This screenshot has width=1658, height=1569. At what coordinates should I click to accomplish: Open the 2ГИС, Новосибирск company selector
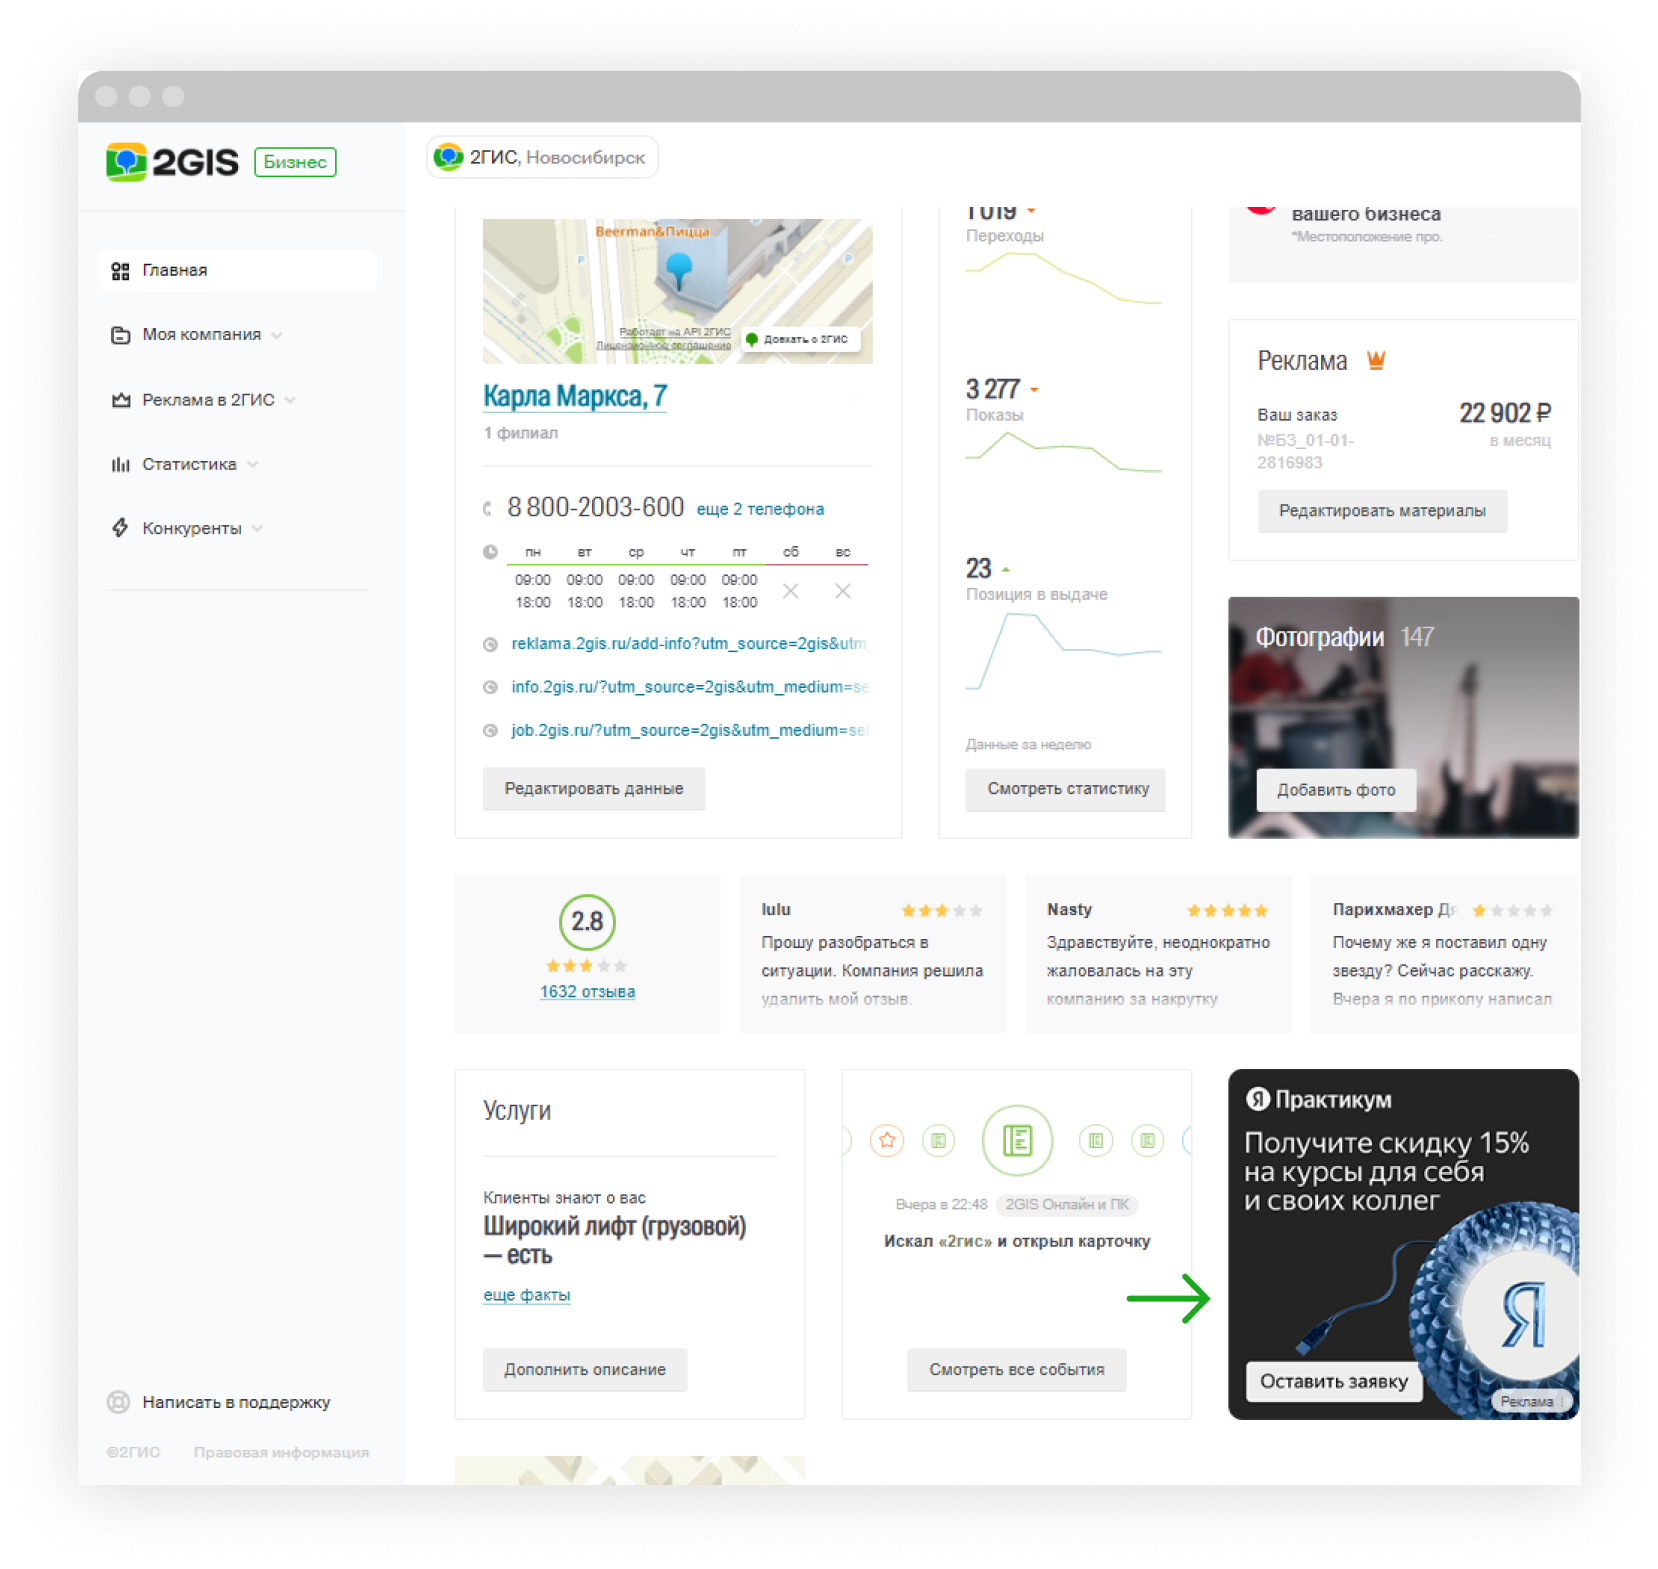coord(542,157)
